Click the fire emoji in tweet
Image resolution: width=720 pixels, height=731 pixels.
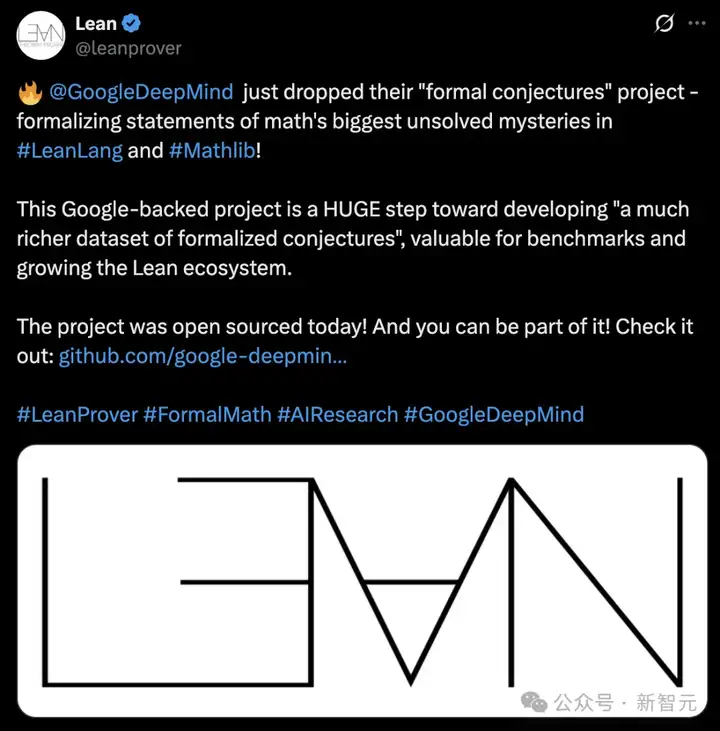click(30, 93)
